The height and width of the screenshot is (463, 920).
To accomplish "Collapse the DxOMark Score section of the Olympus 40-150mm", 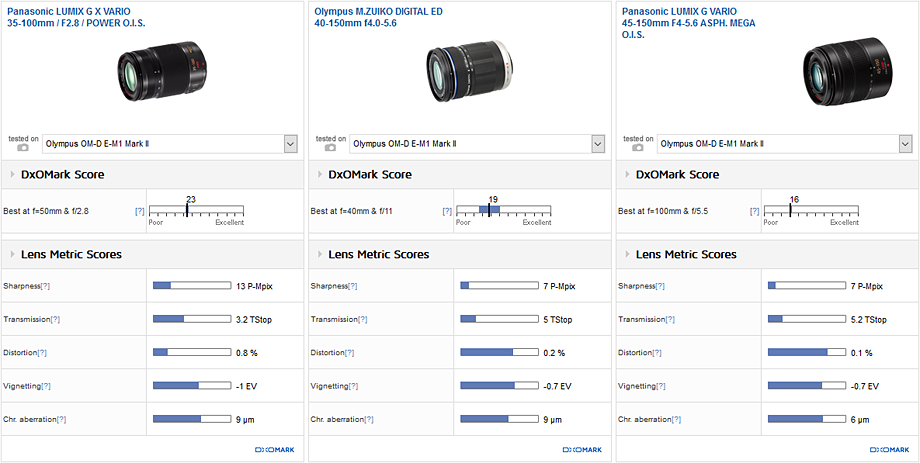I will click(x=320, y=174).
